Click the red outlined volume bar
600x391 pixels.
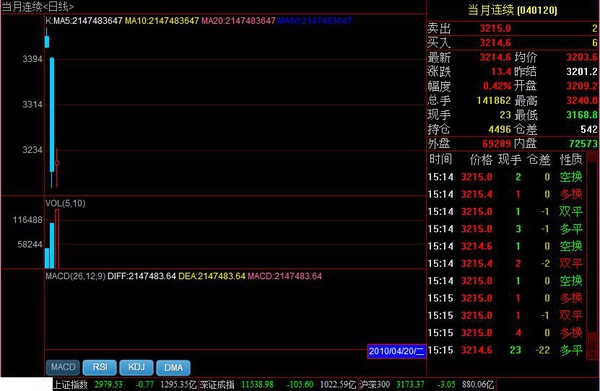click(x=57, y=239)
